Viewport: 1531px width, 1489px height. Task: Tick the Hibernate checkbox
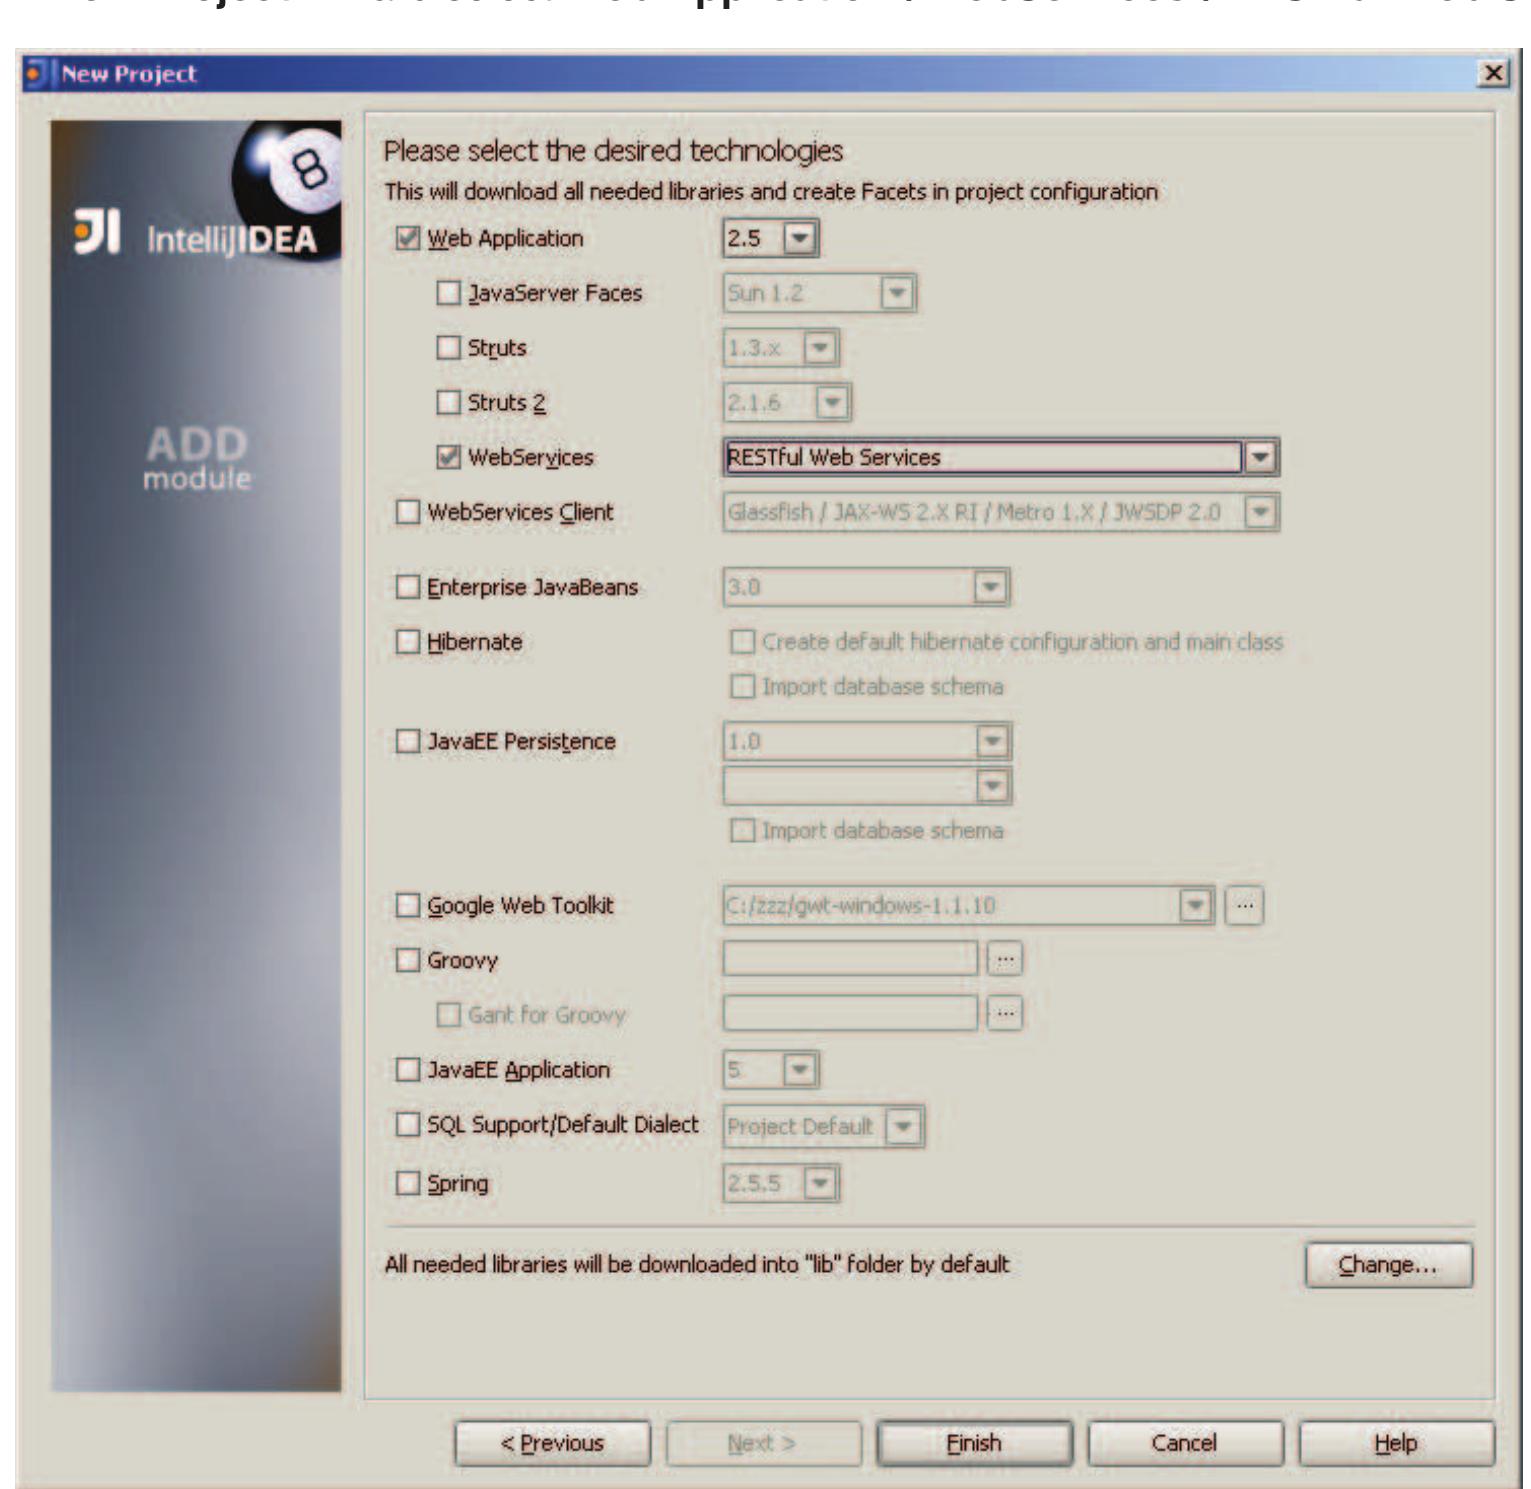(408, 641)
